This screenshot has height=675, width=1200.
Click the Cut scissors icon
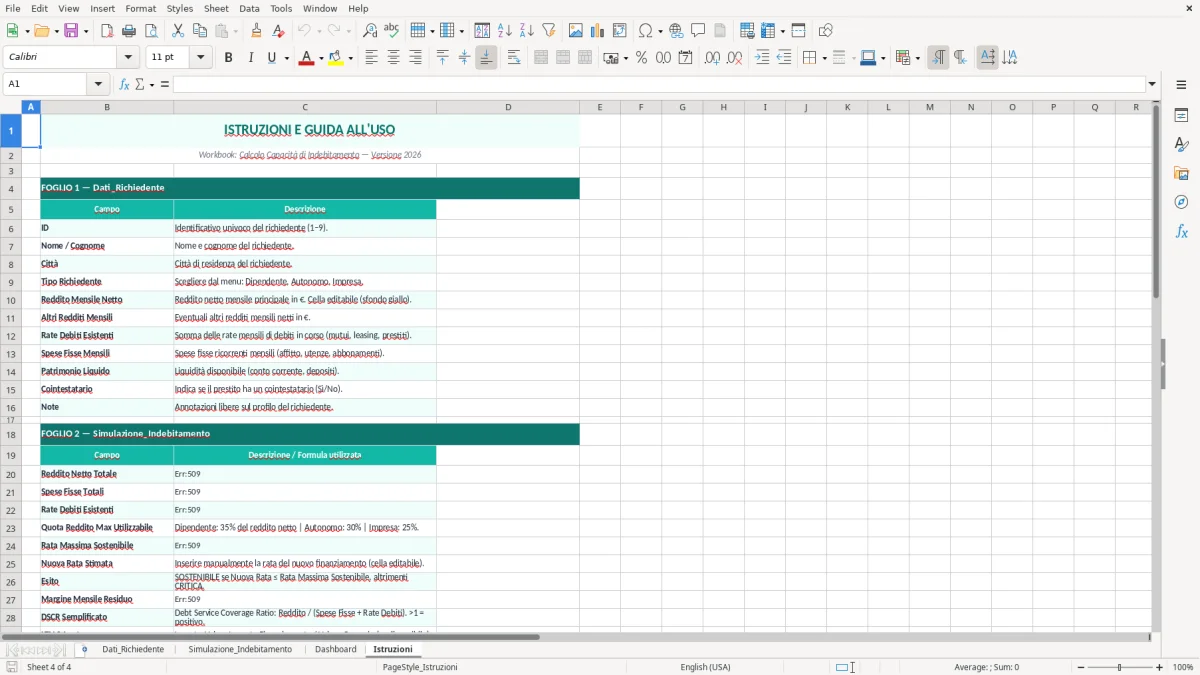(177, 31)
